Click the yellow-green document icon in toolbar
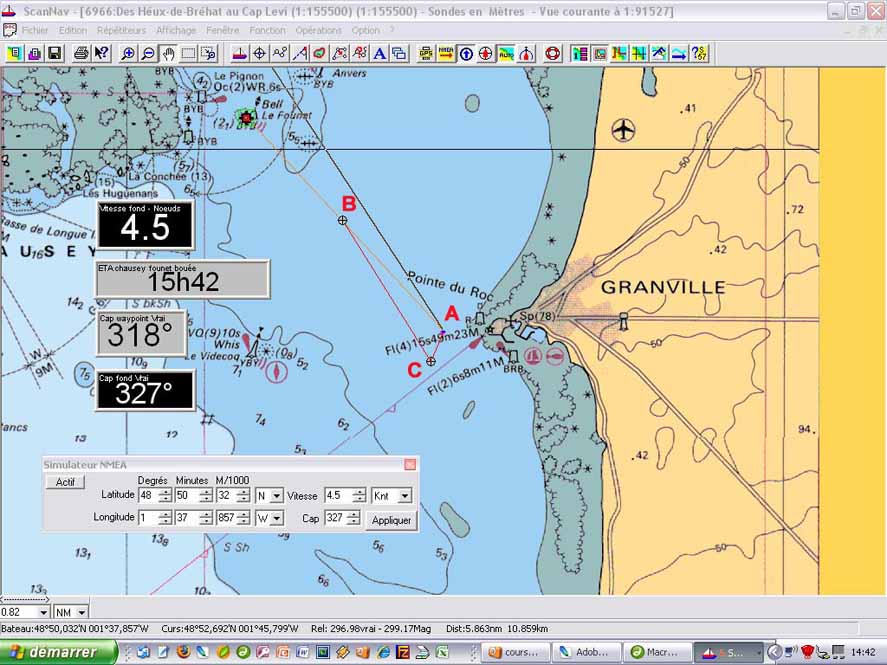This screenshot has width=887, height=665. (x=15, y=54)
